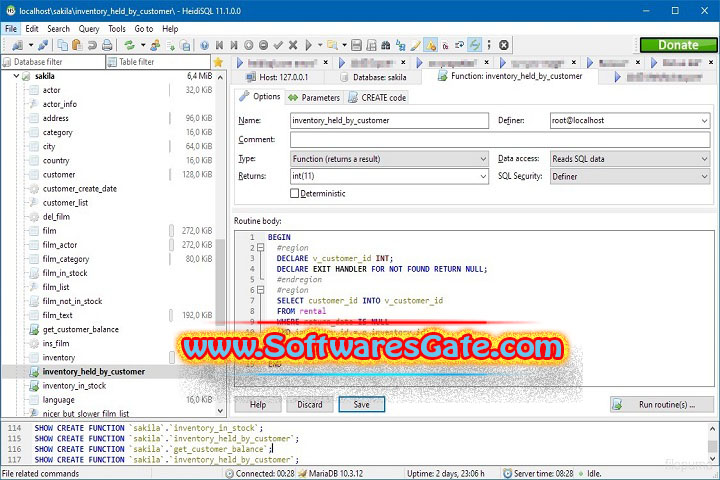The width and height of the screenshot is (720, 480).
Task: Click the run query play icon
Action: pos(309,45)
